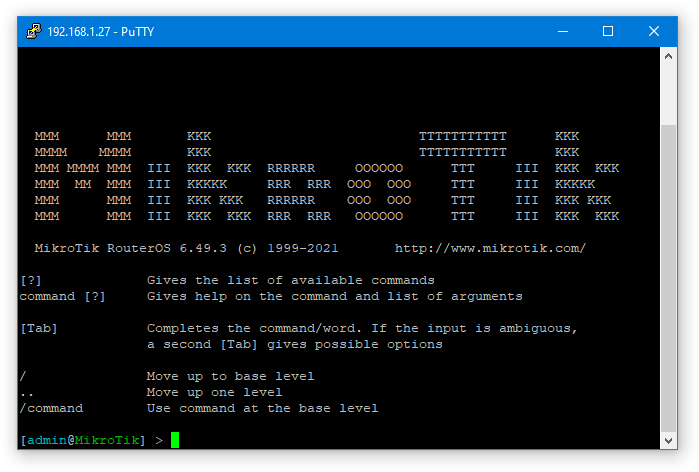
Task: Click the 'TTTTTTTTTTT' top banner row
Action: (463, 136)
